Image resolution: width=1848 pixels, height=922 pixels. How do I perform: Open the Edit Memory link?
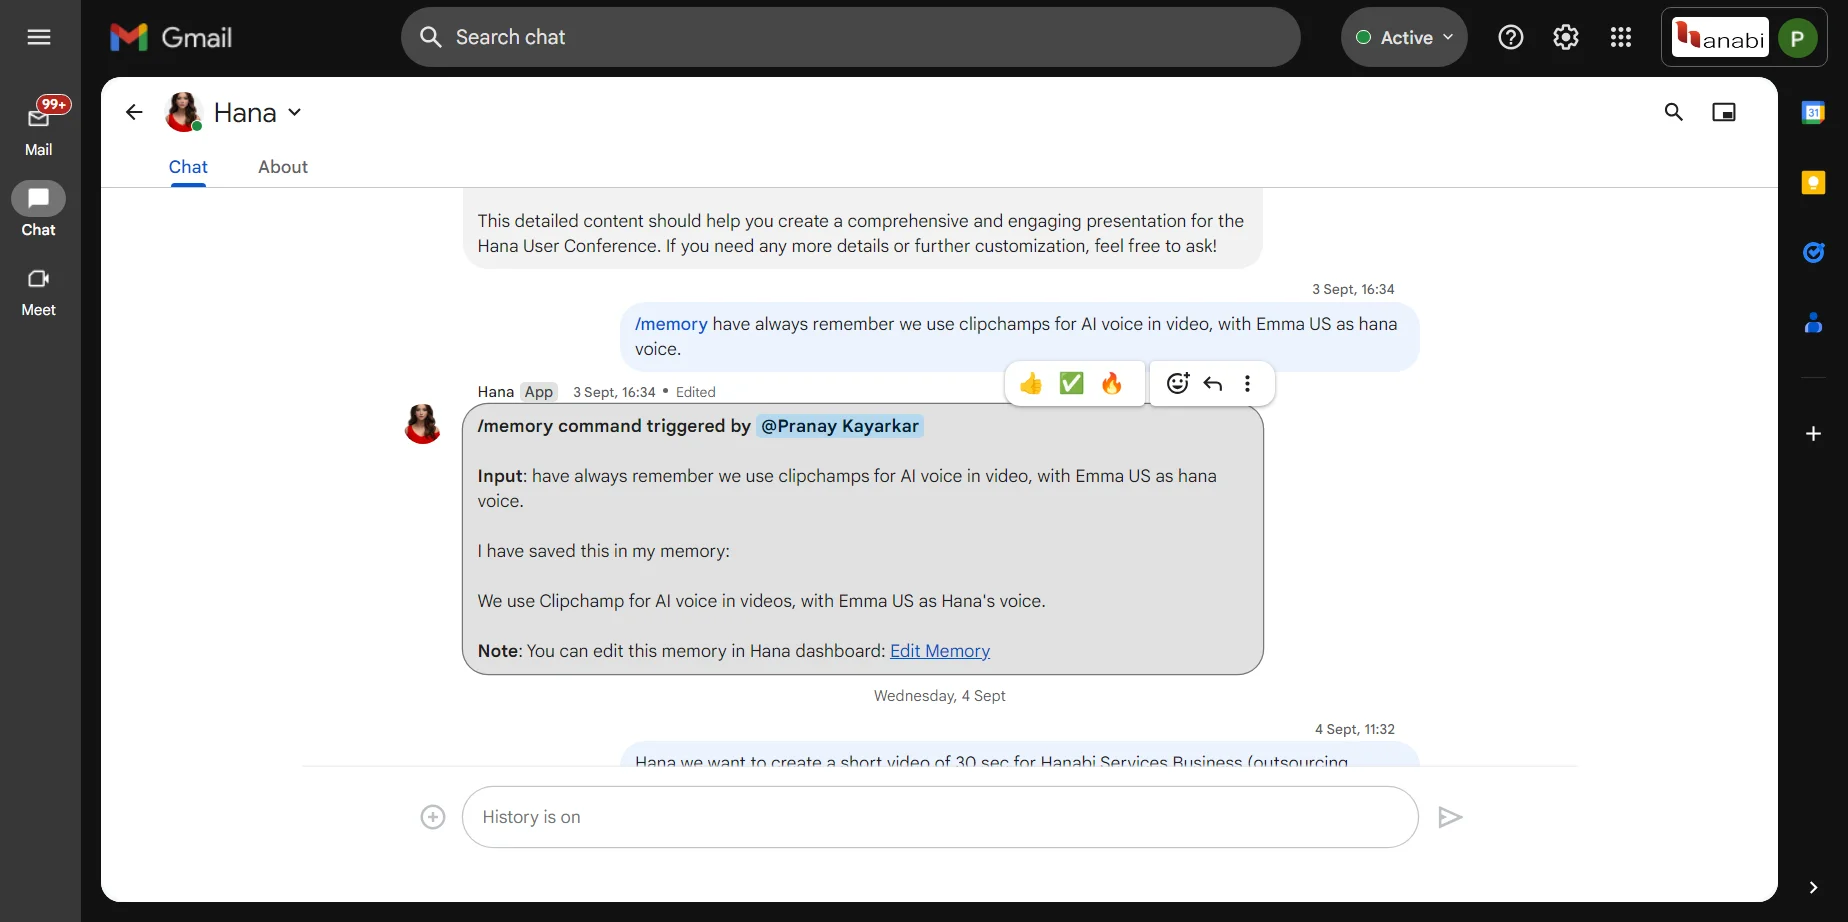(940, 651)
